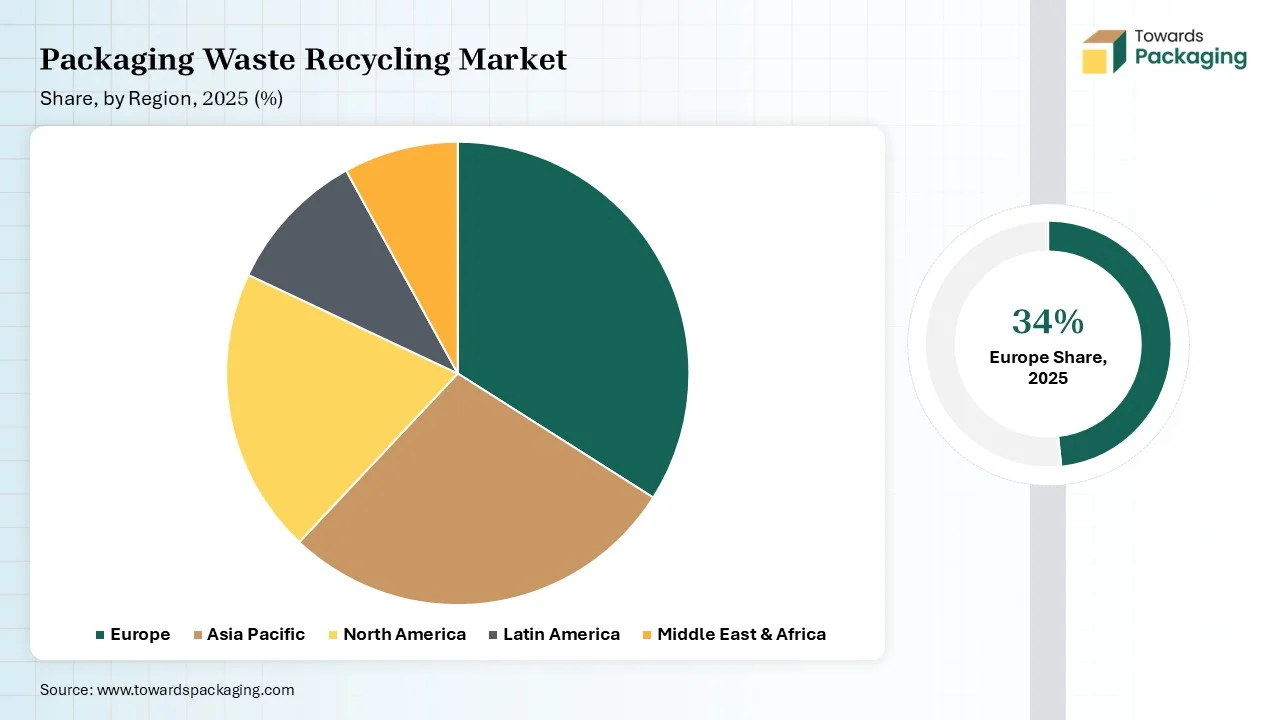Click the Towards Packaging box logo icon
Screen dimensions: 1280x720
click(1104, 51)
